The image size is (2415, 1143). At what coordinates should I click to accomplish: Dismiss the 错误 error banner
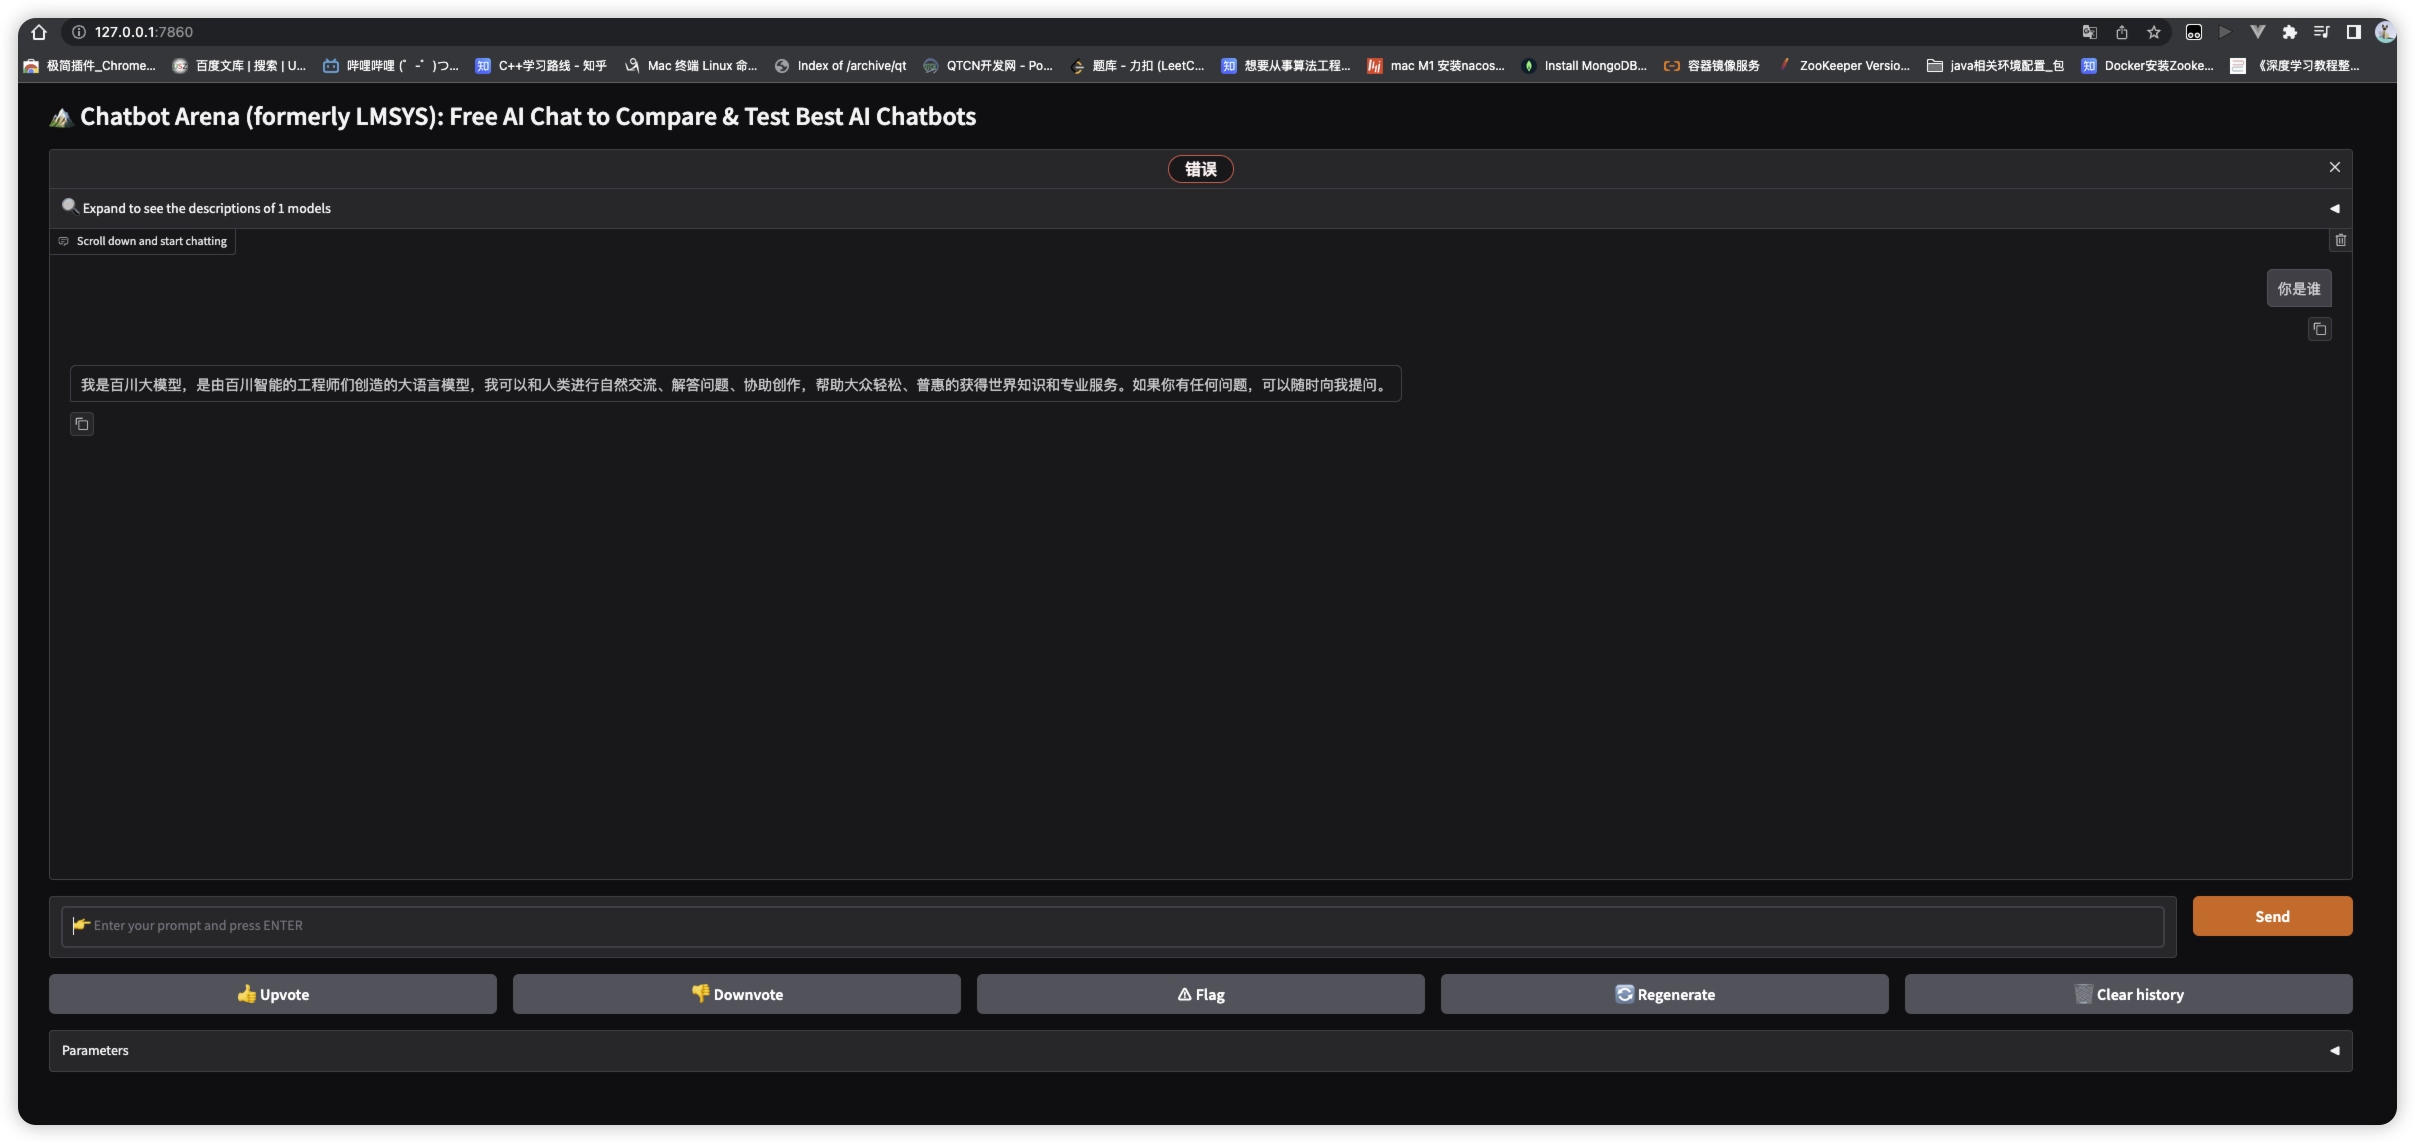pos(2334,167)
